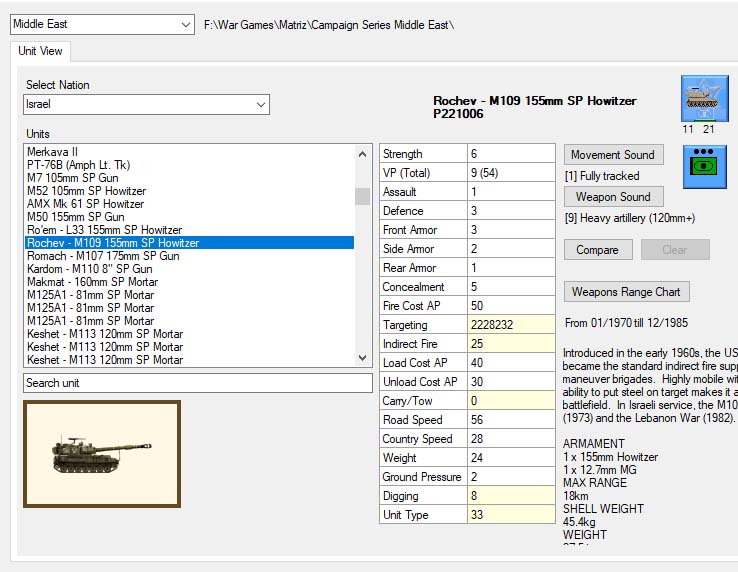This screenshot has height=572, width=738.
Task: Click the units list scrollbar thumb
Action: pos(362,196)
